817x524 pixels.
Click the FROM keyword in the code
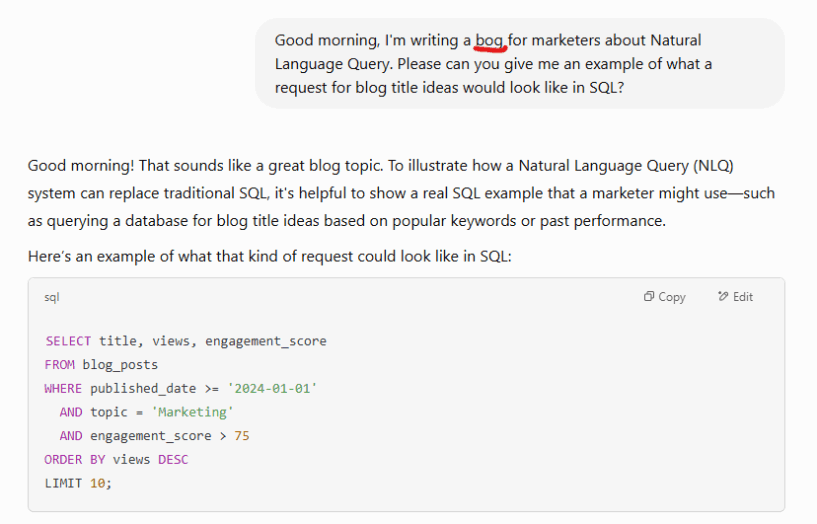[58, 365]
